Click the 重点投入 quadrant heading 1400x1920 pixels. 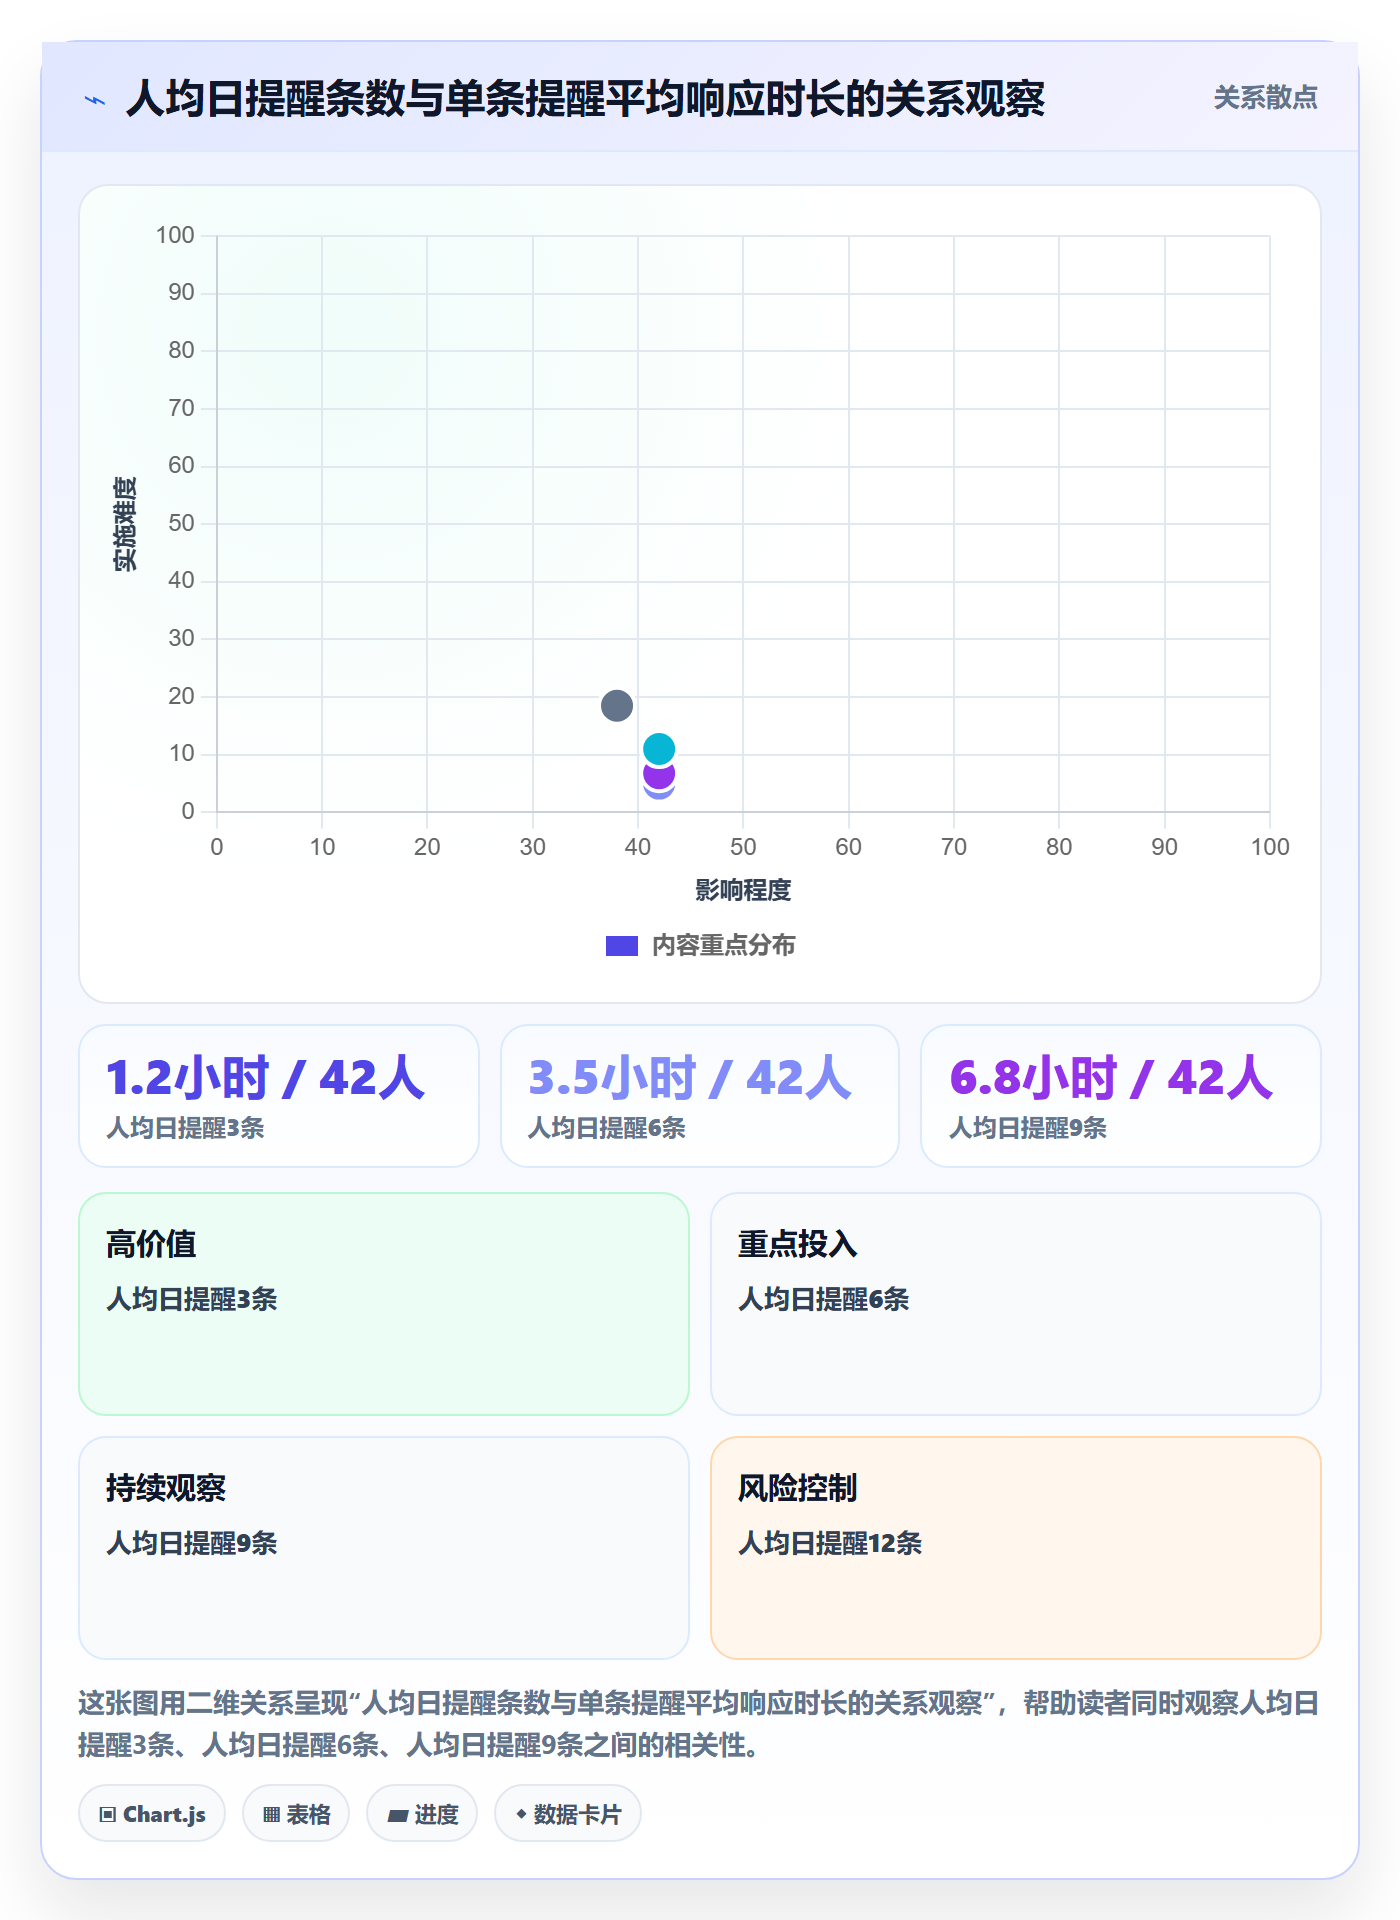point(797,1244)
